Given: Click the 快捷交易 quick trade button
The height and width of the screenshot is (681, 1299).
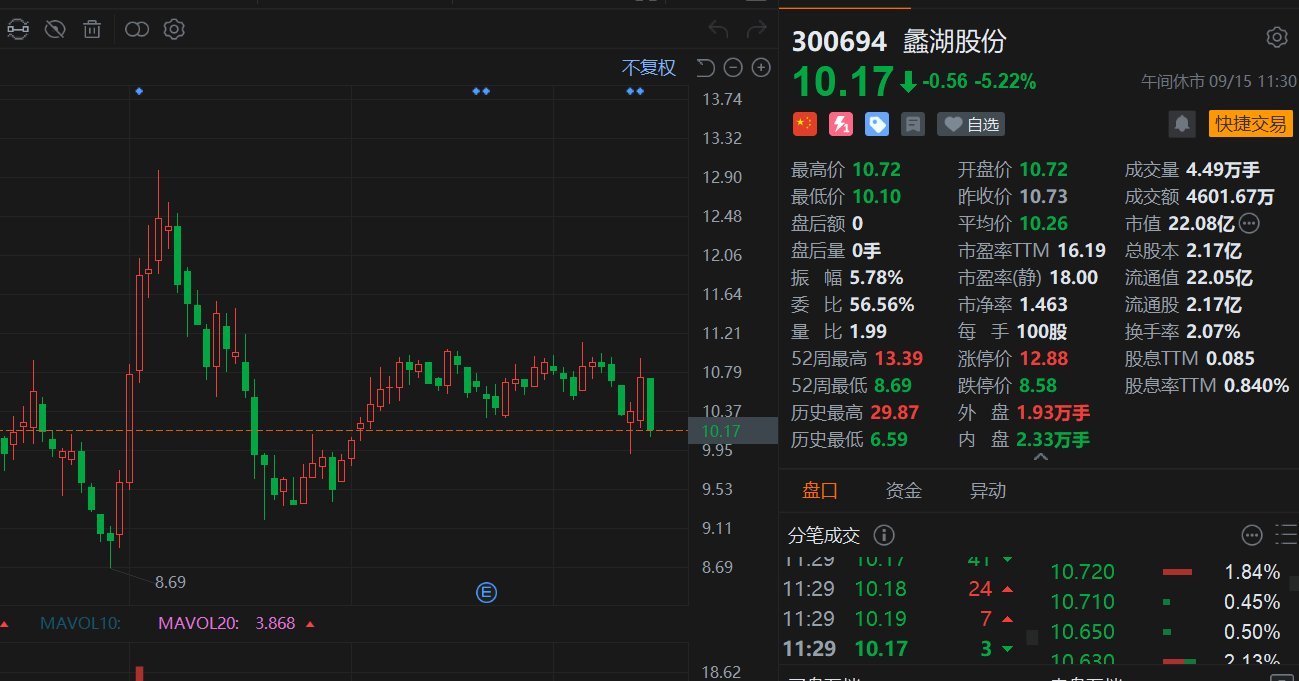Looking at the screenshot, I should pyautogui.click(x=1250, y=124).
